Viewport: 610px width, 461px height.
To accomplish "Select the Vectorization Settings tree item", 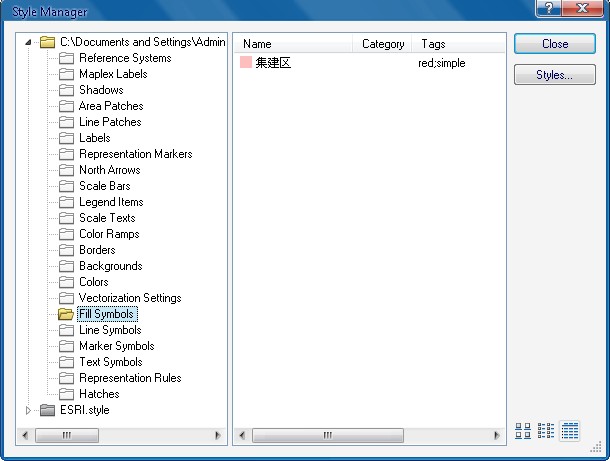I will point(130,298).
